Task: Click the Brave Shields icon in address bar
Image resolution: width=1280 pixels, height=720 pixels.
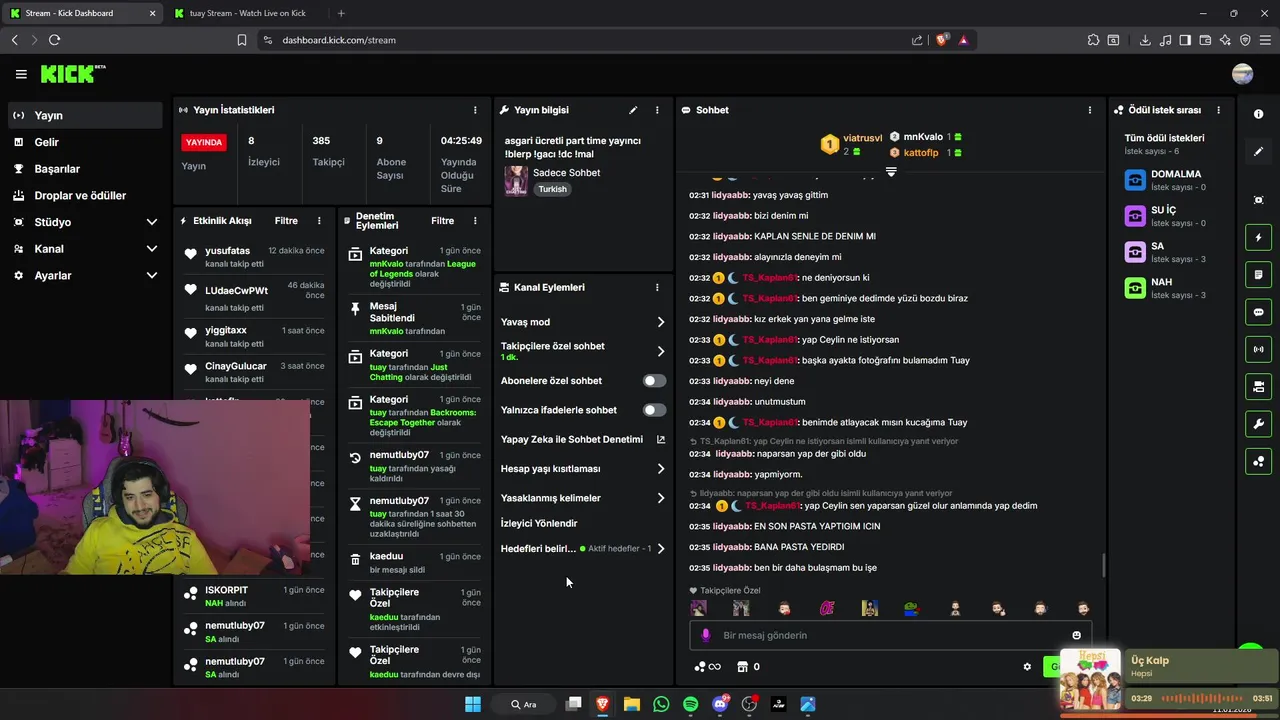Action: (941, 40)
